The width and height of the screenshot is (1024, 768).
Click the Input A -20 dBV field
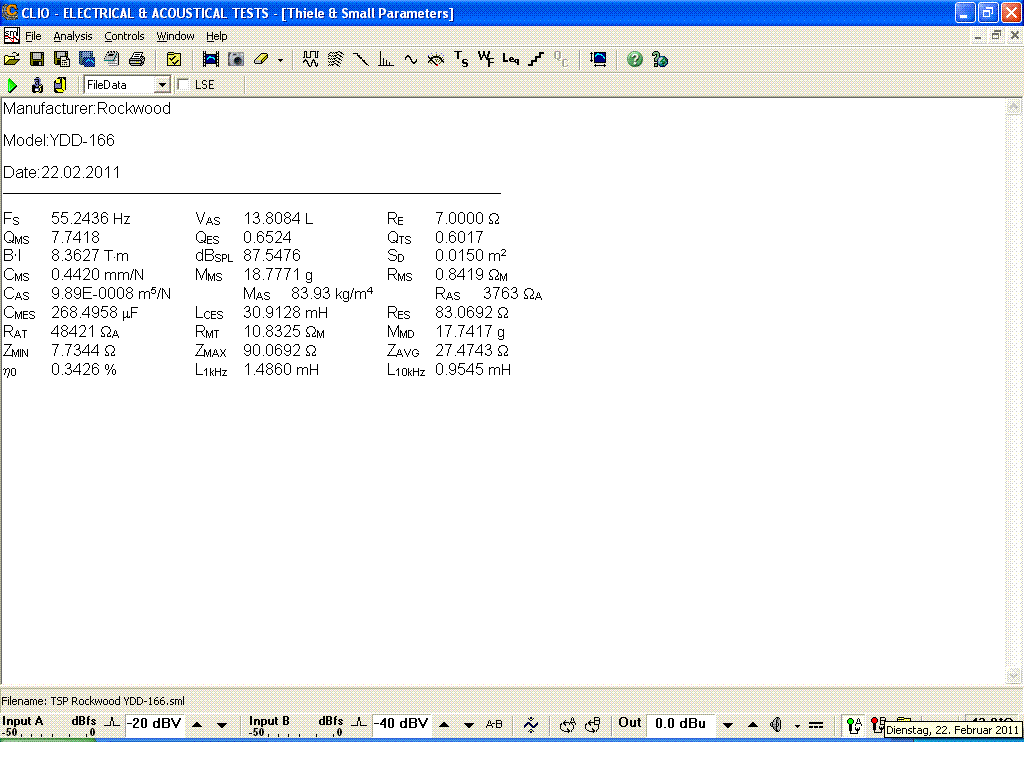[154, 724]
